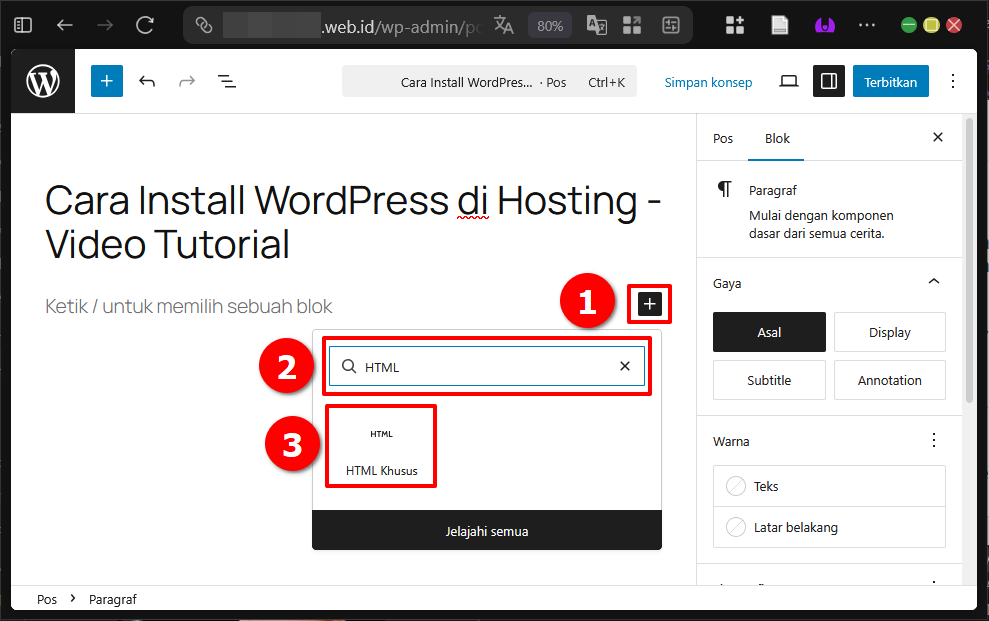Open the device preview desktop icon
The width and height of the screenshot is (989, 621).
(788, 81)
